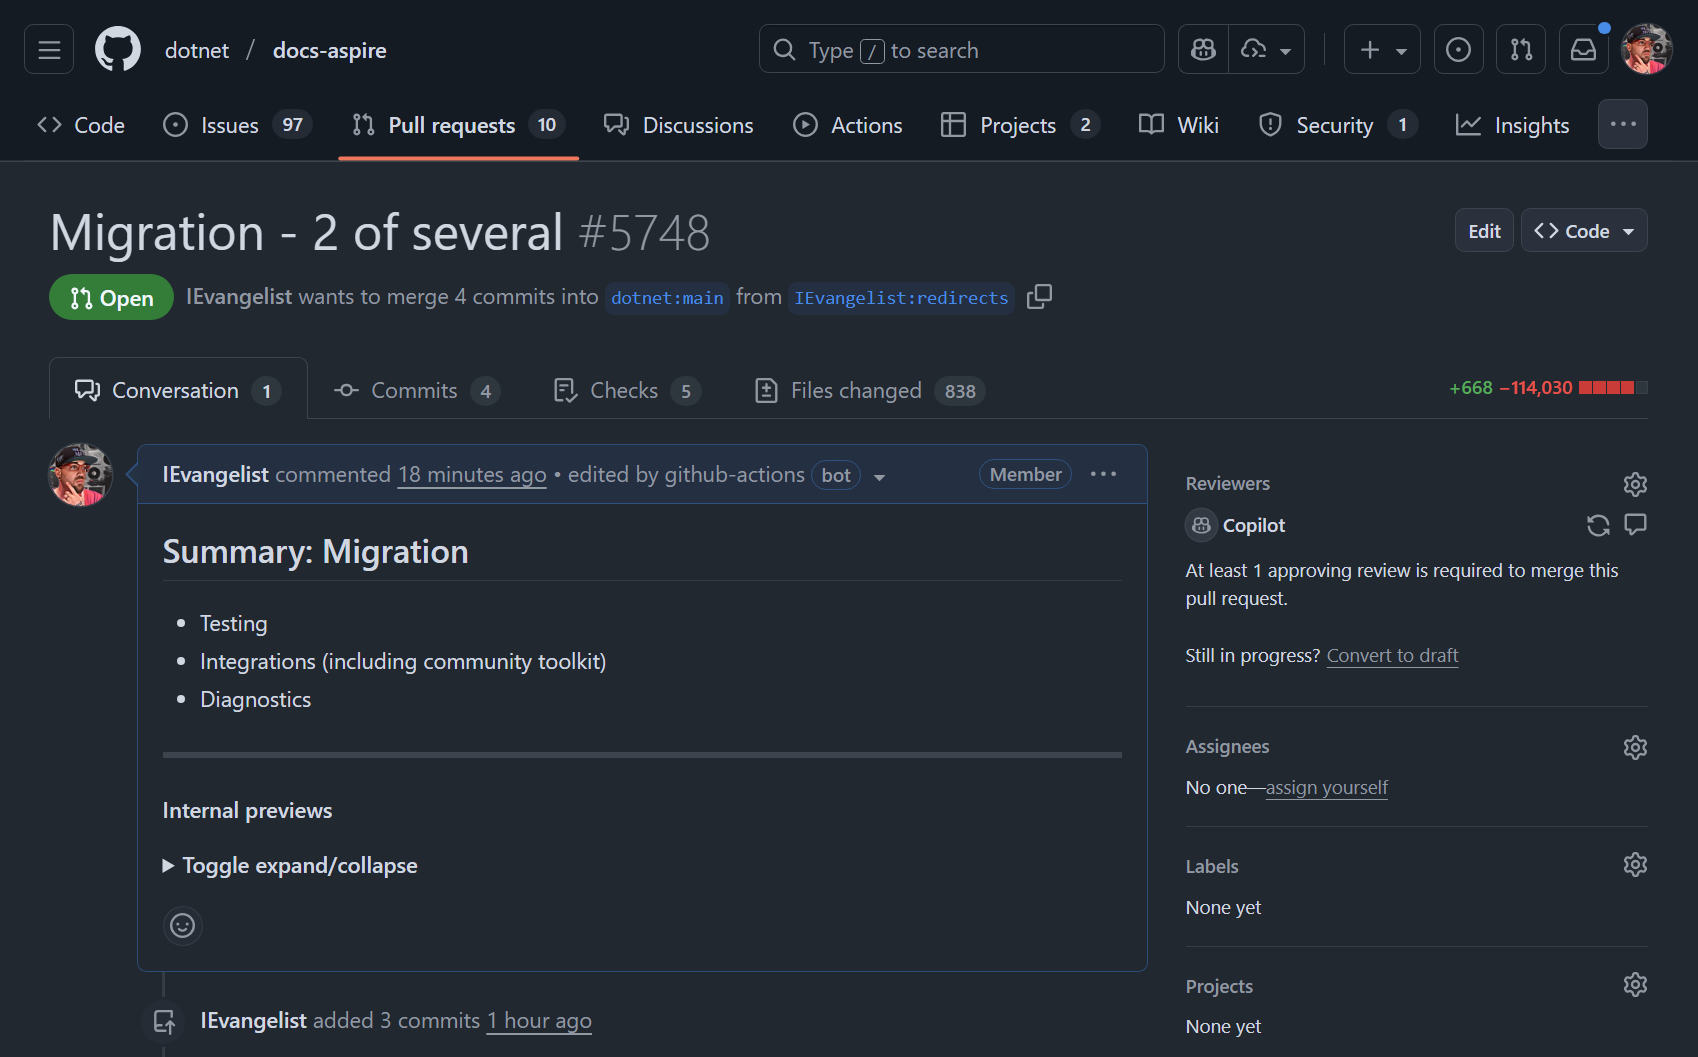Switch to the Files changed tab
The image size is (1698, 1057).
[x=853, y=390]
